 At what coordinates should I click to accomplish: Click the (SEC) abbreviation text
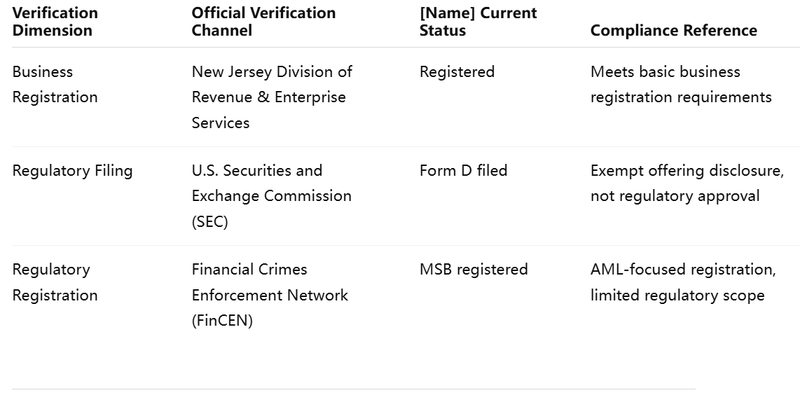click(x=210, y=222)
